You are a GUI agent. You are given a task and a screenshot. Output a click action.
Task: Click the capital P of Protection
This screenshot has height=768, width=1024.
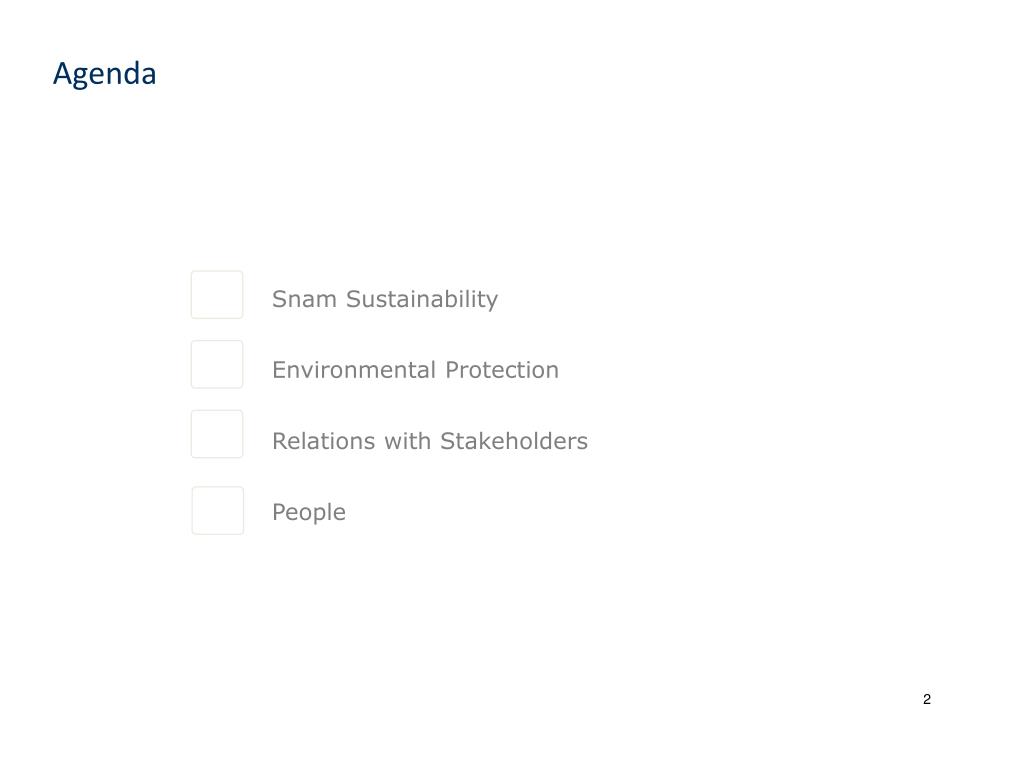(x=452, y=370)
